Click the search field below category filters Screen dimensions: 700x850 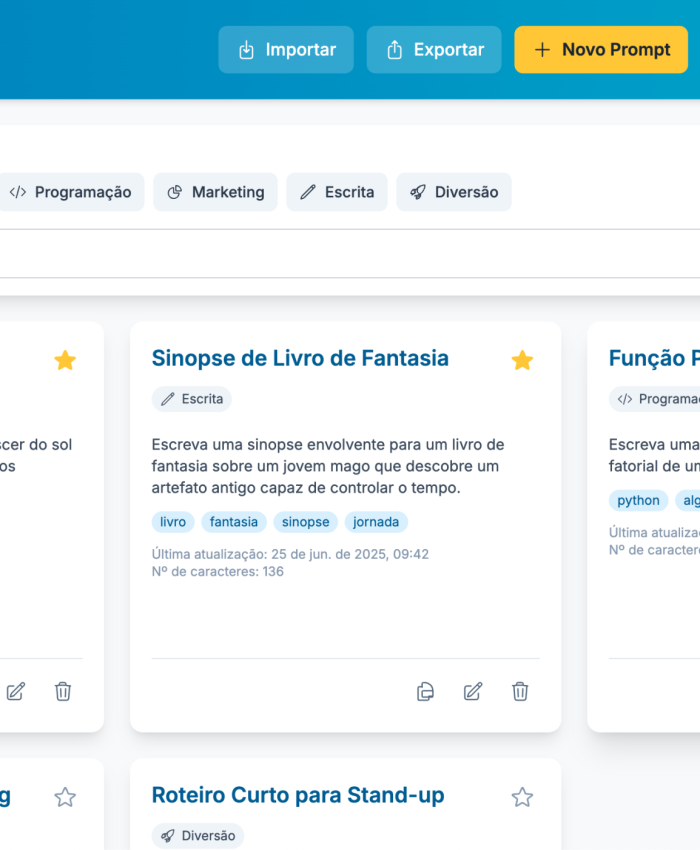tap(350, 254)
